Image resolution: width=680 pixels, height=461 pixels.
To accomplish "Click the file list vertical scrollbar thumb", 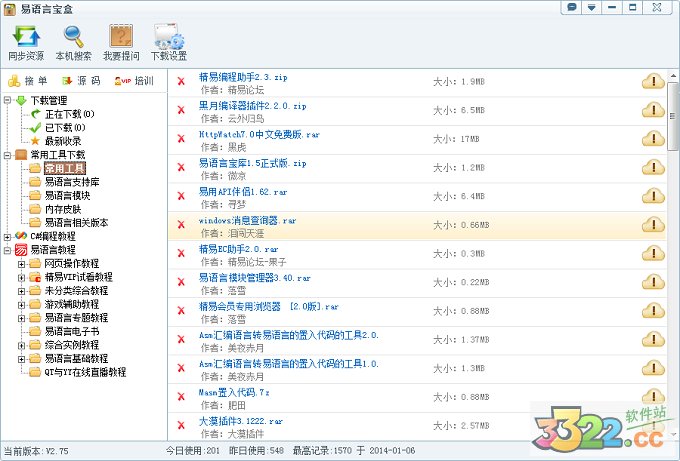I will coord(673,116).
